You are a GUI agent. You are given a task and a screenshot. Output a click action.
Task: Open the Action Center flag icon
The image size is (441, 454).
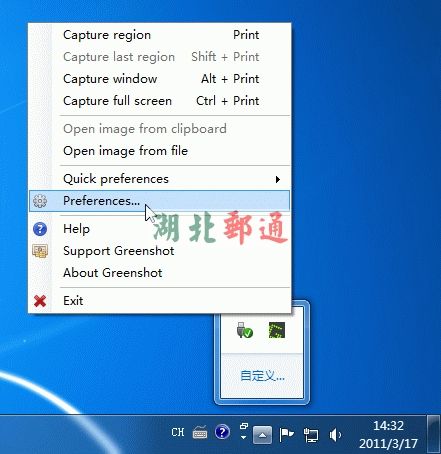click(286, 435)
